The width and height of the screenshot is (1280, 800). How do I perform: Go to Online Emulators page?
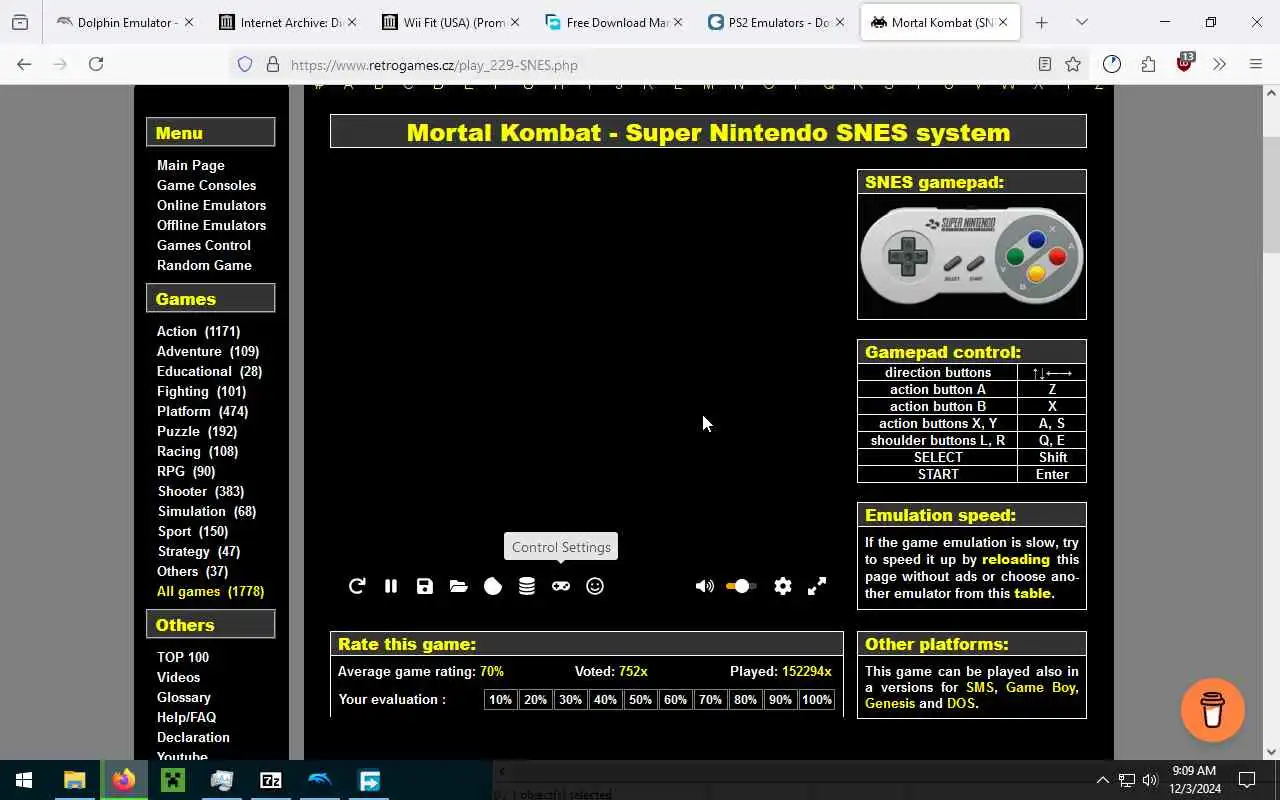(211, 205)
